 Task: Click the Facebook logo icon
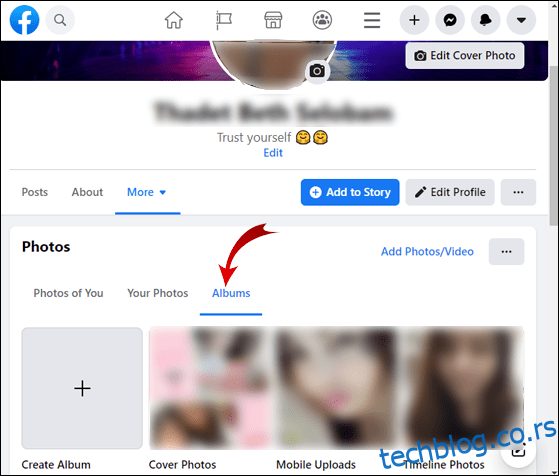click(24, 20)
